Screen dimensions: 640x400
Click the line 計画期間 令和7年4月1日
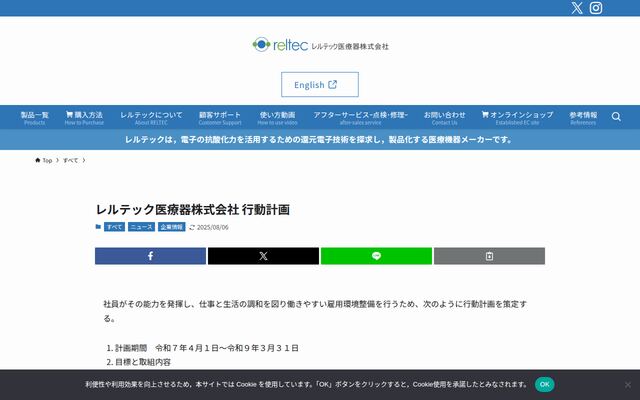[x=207, y=348]
